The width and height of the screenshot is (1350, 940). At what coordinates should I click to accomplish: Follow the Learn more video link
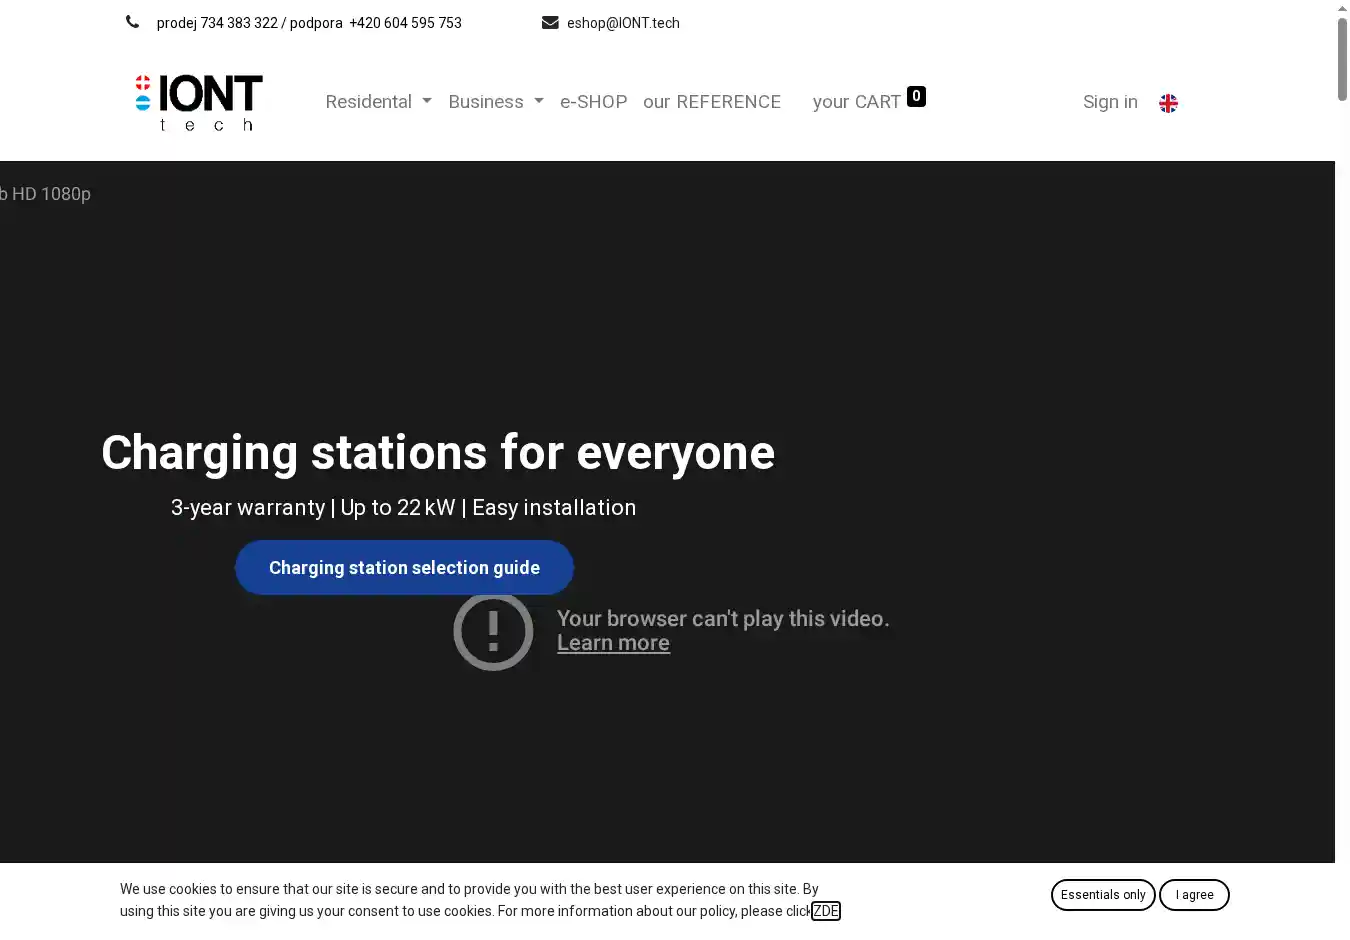point(613,643)
